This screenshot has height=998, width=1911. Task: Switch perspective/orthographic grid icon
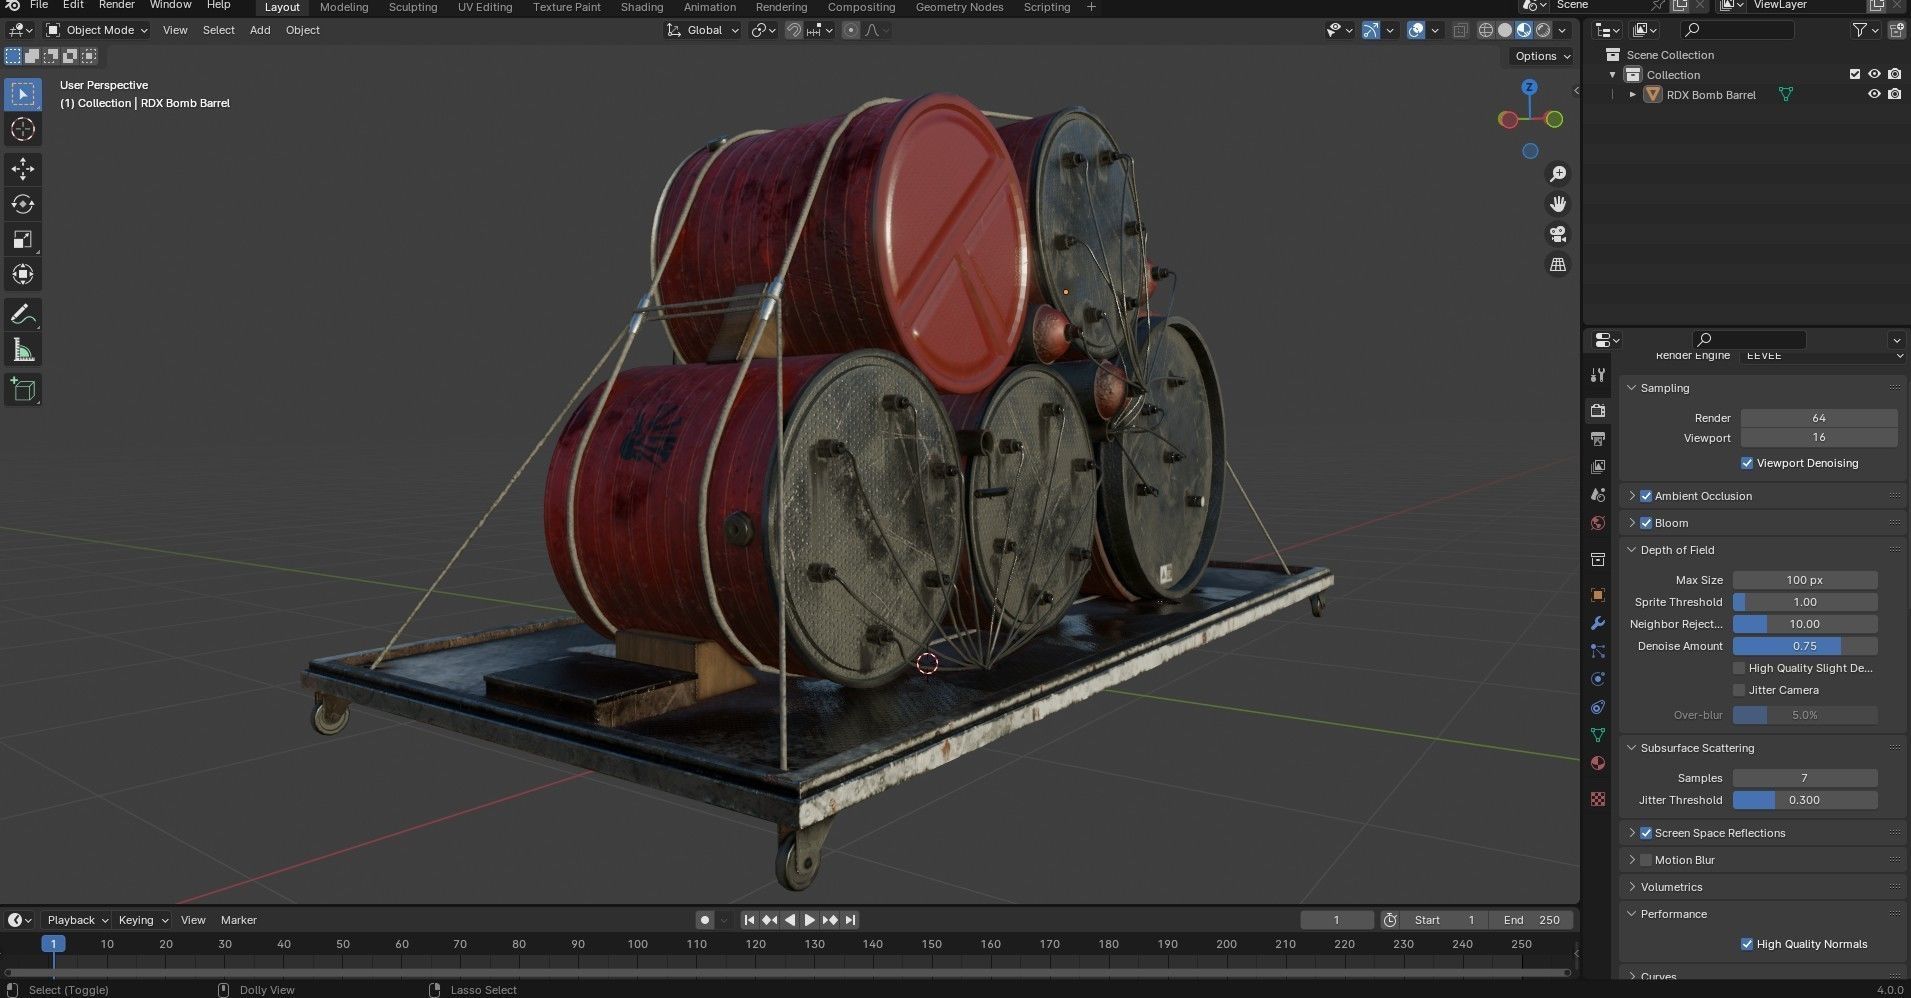tap(1558, 264)
